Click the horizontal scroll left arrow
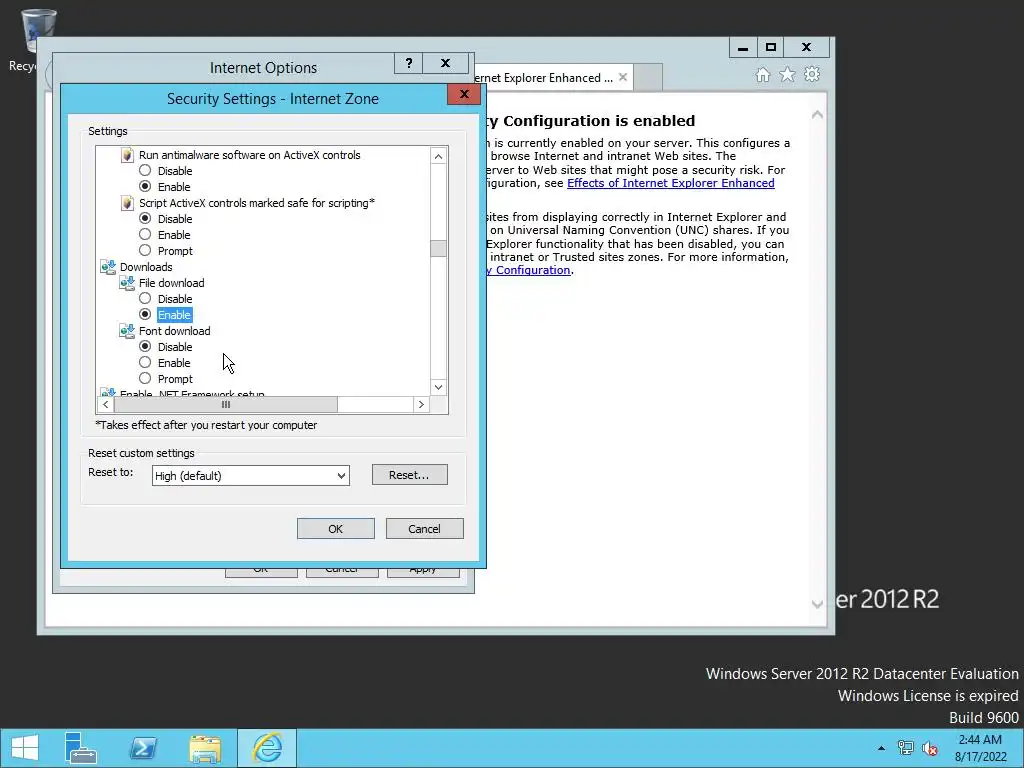 pos(106,405)
